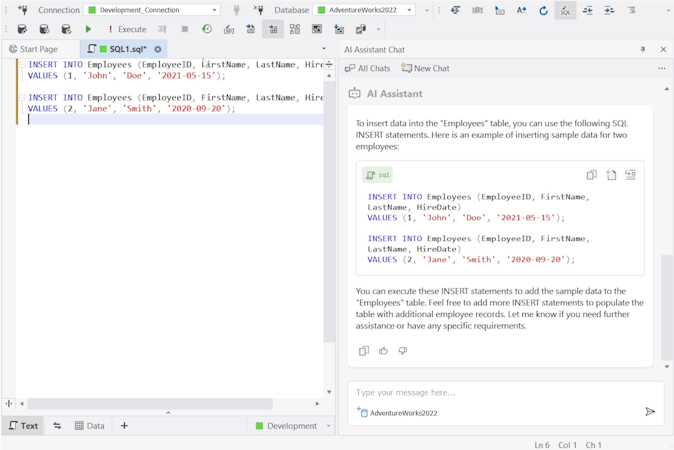Start a New Chat
Screen dimensions: 674x450
click(x=425, y=68)
